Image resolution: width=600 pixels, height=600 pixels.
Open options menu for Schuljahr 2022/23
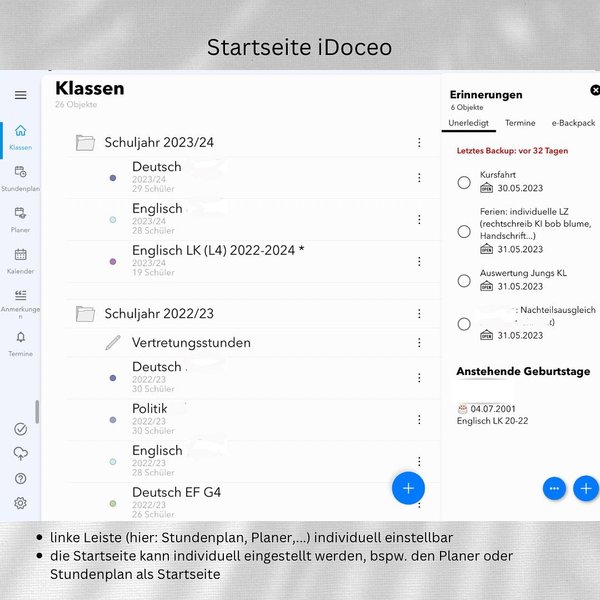pyautogui.click(x=419, y=314)
